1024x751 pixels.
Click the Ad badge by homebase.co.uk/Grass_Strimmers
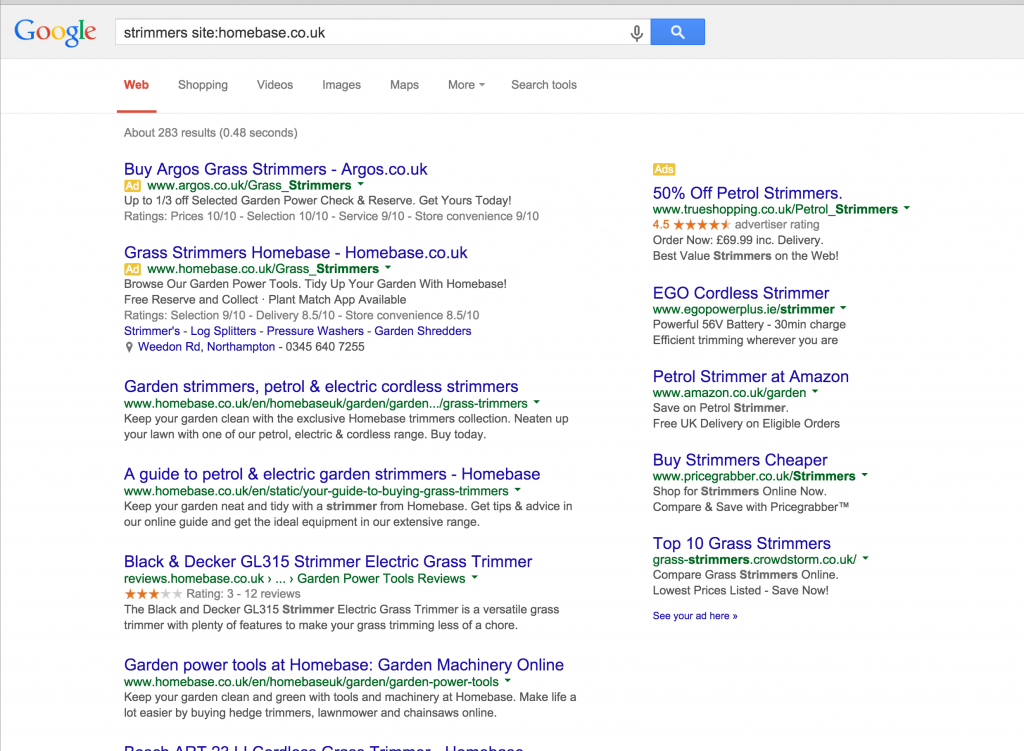pyautogui.click(x=133, y=269)
